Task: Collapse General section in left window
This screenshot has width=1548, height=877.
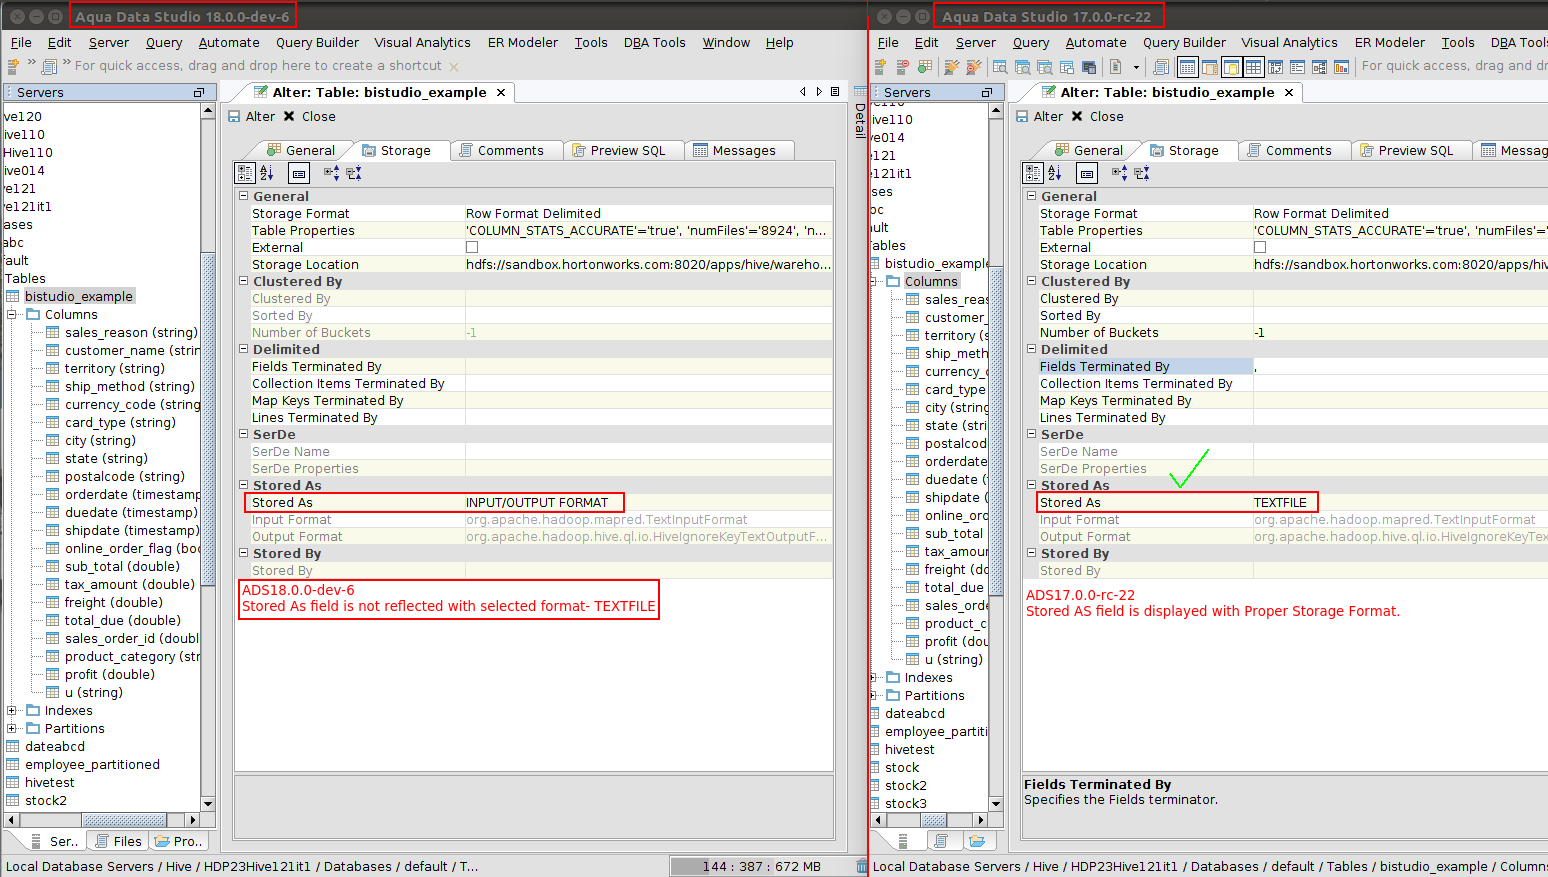Action: (243, 196)
